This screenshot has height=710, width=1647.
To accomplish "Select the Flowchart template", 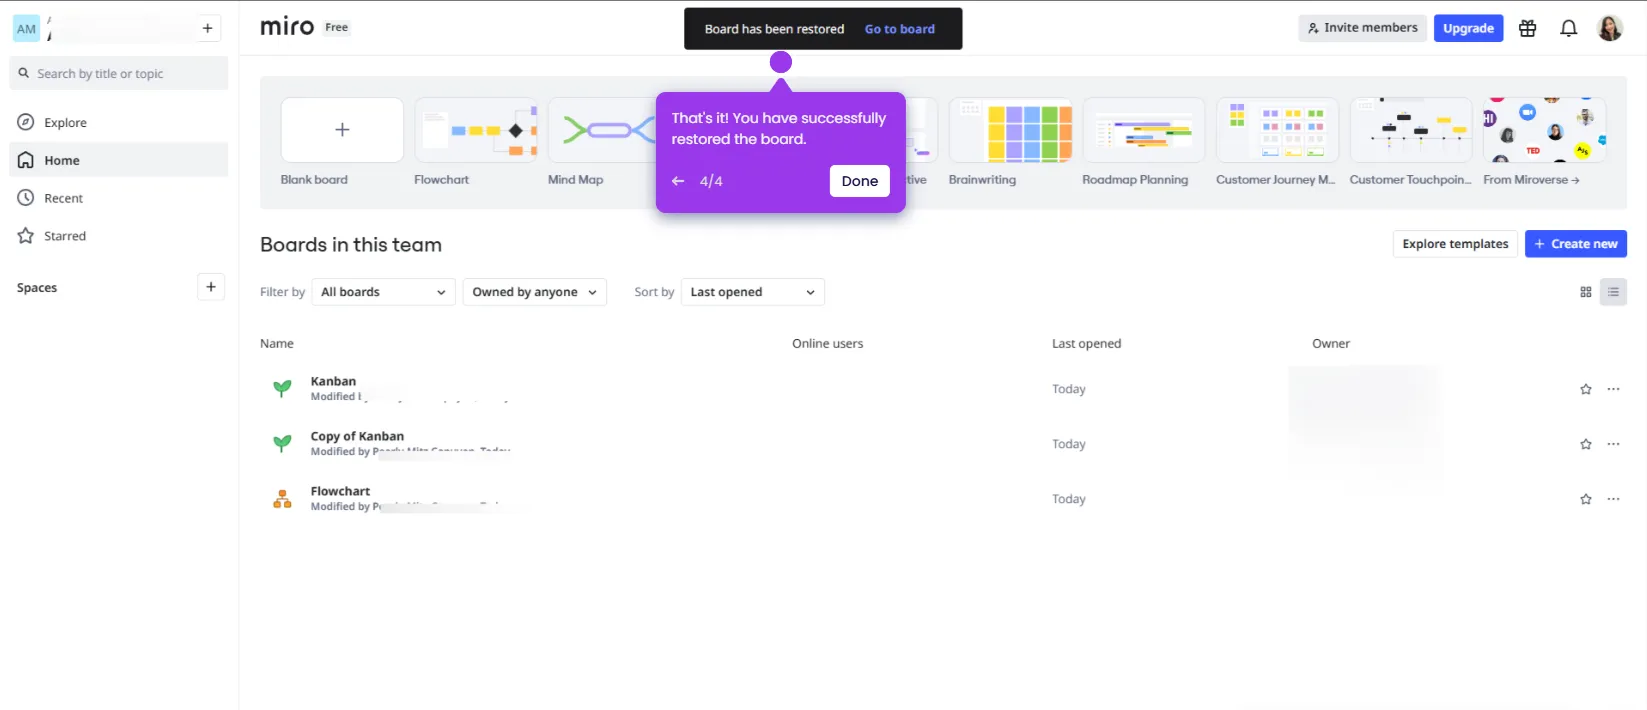I will point(476,130).
